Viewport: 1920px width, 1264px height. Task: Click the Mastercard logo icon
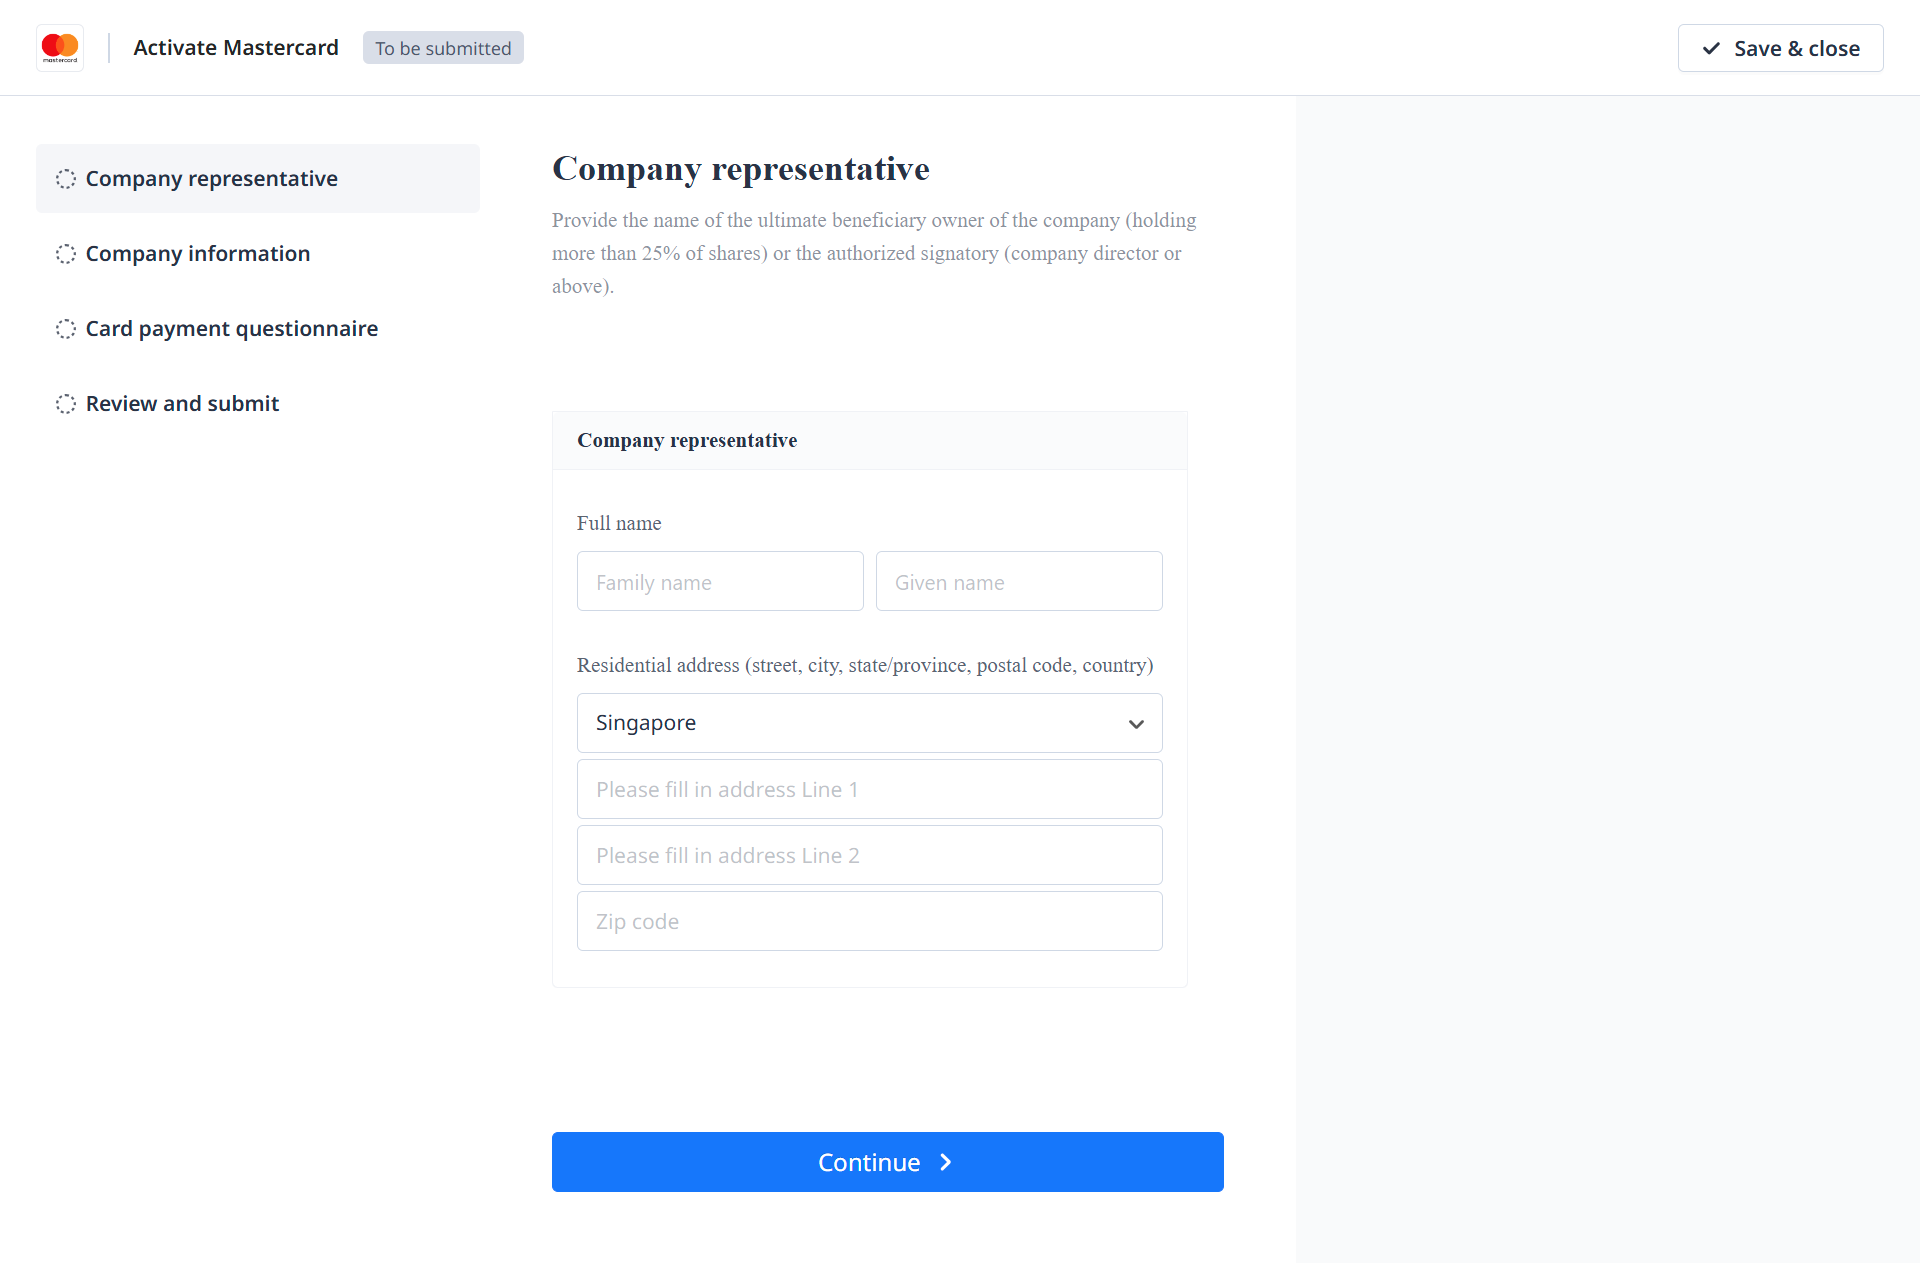[x=60, y=47]
